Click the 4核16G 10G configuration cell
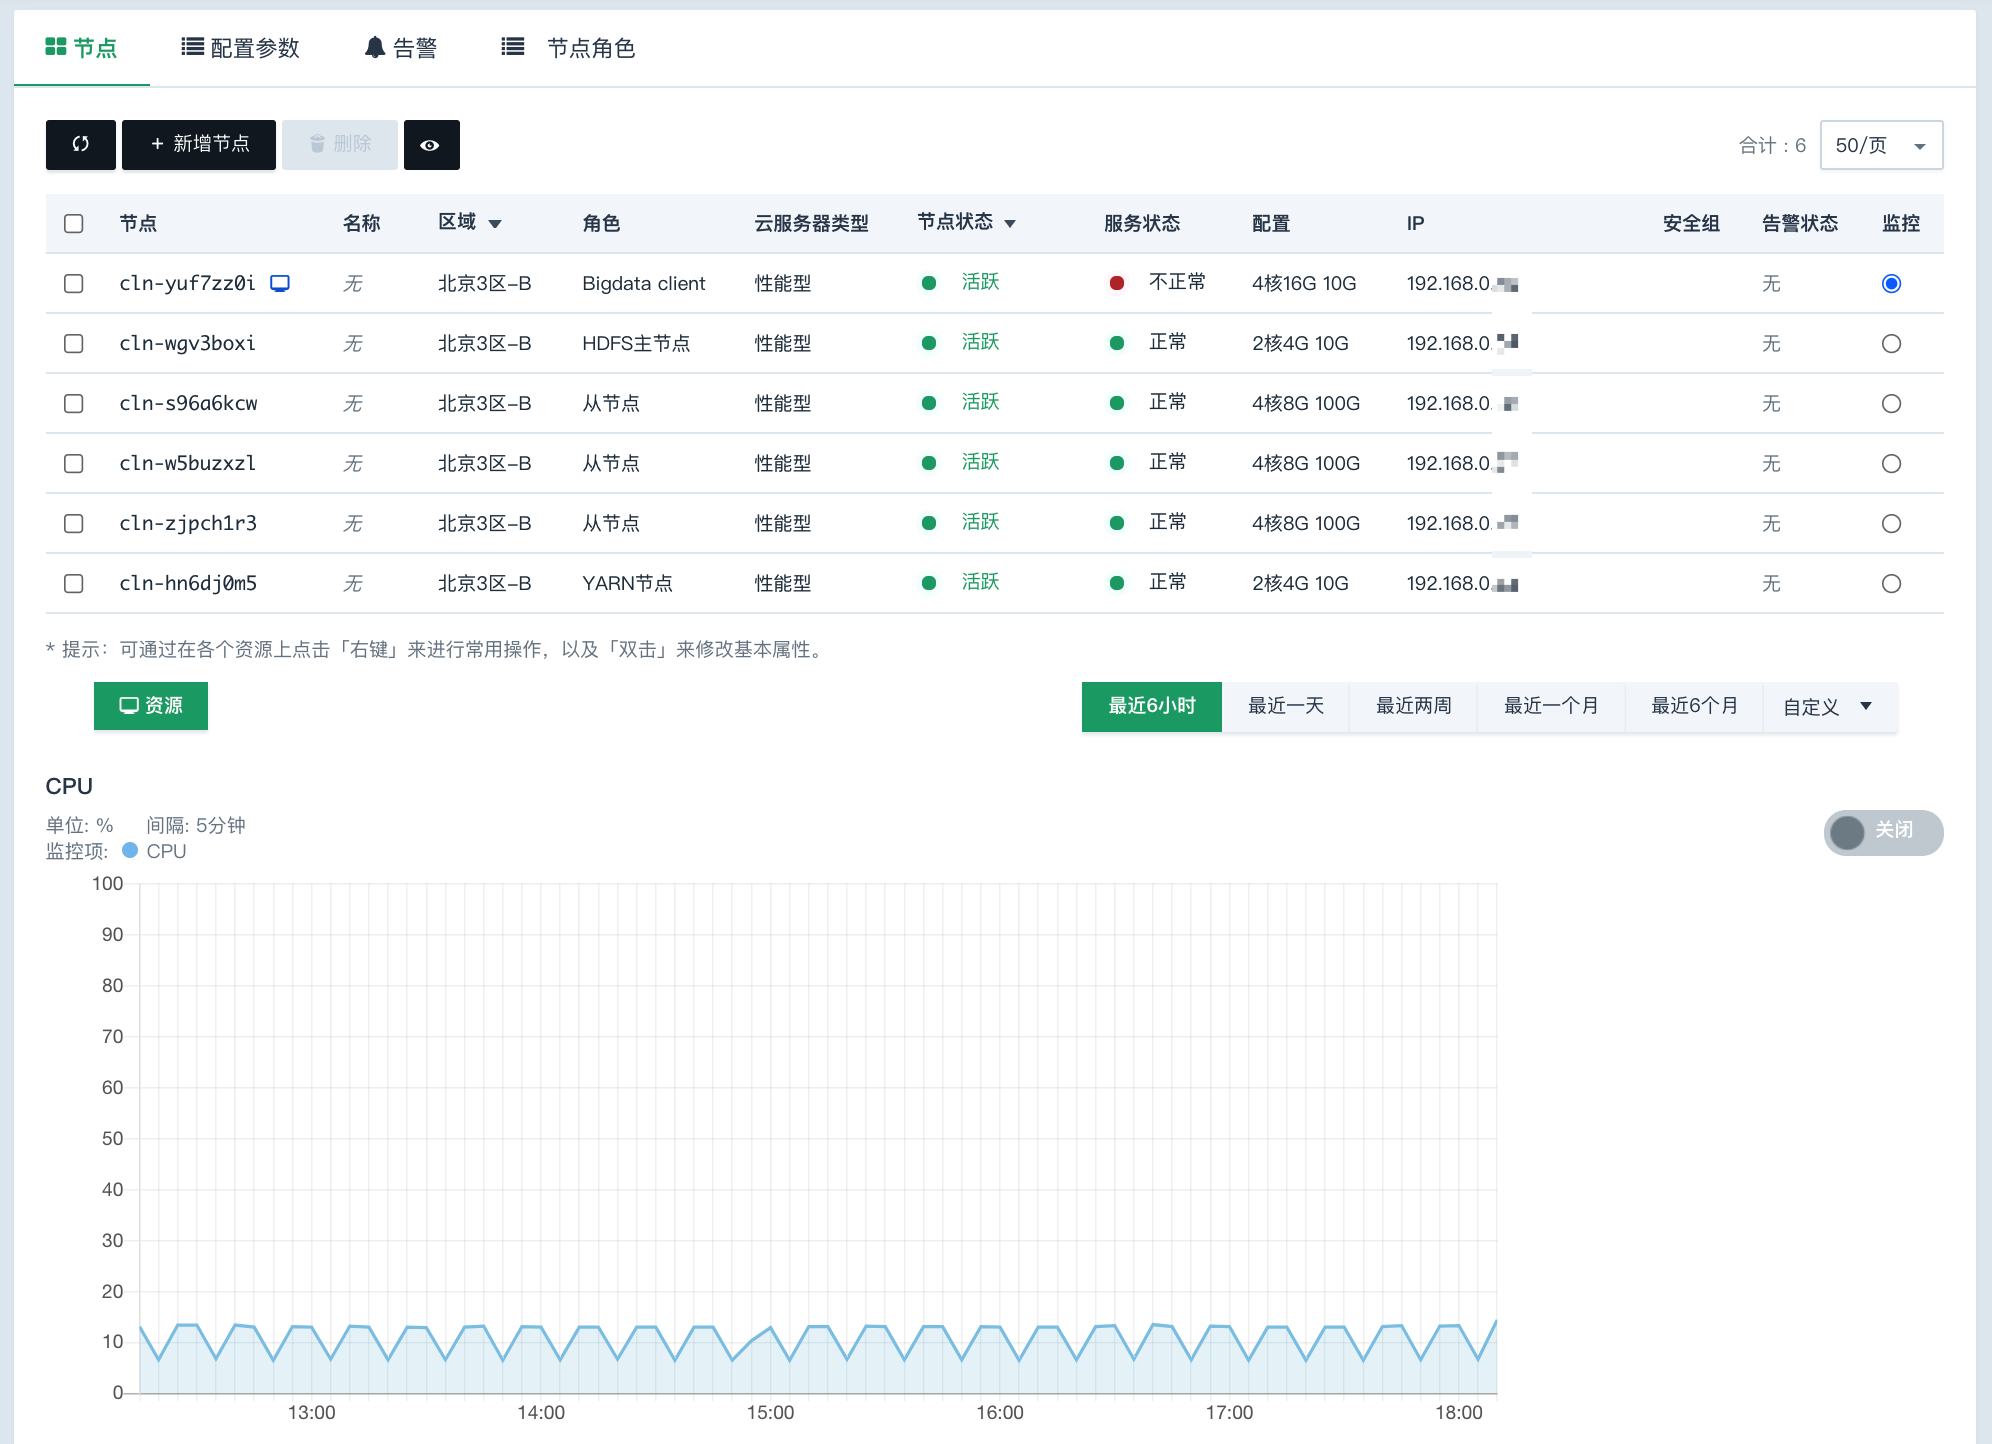 [1304, 284]
